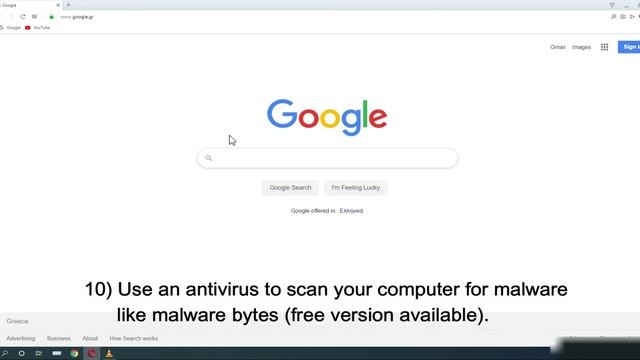640x360 pixels.
Task: Click the I'm Feeling Lucky button
Action: 356,188
